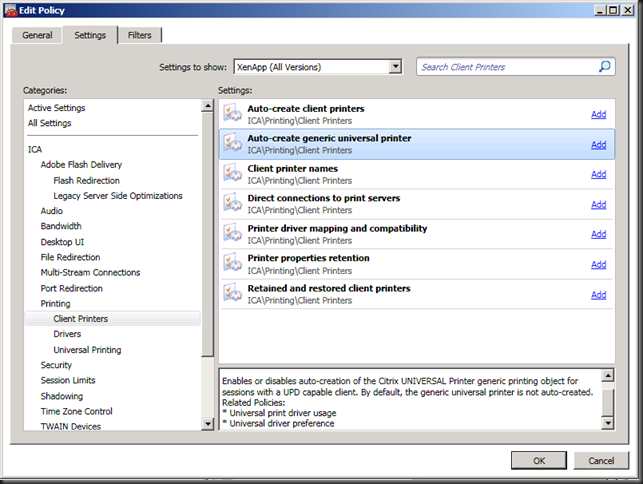Select the Bandwidth category
Screen dimensions: 643x484
61,226
